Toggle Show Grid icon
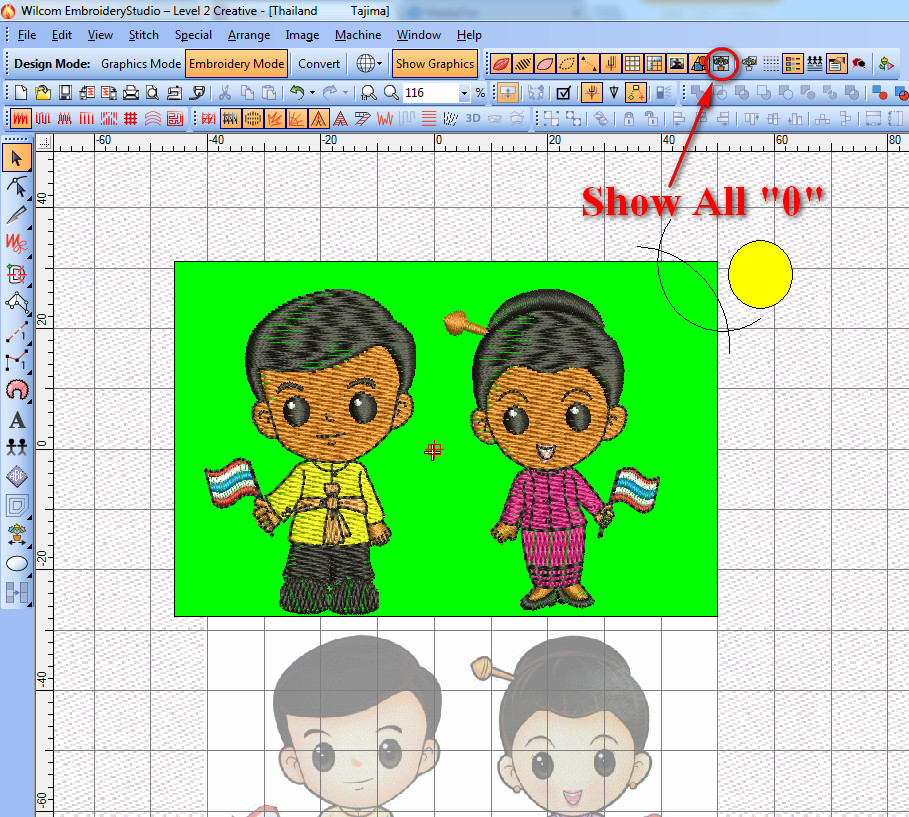909x817 pixels. [632, 64]
